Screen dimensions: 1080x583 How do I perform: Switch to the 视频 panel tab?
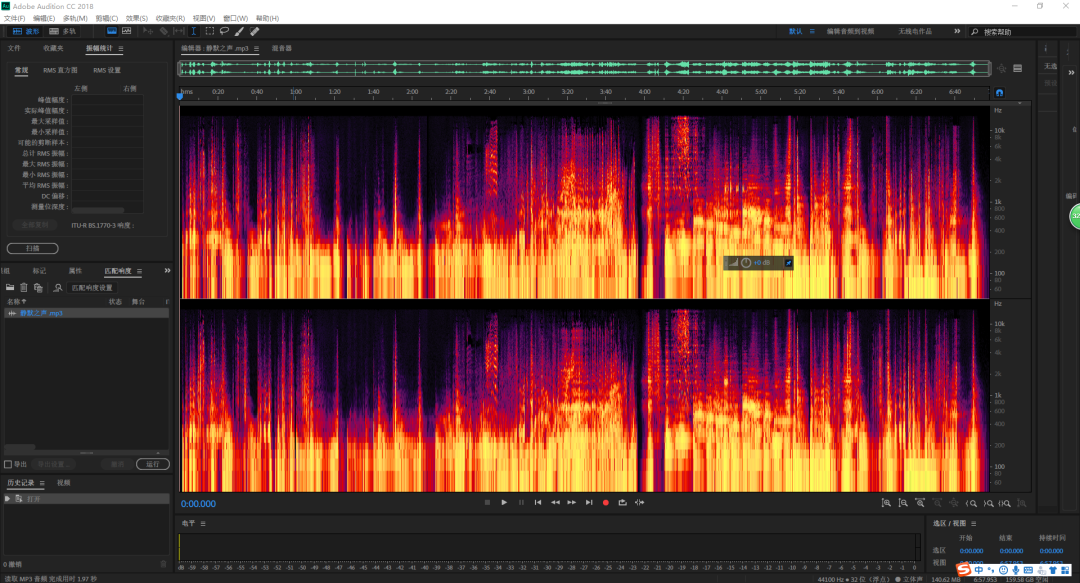coord(63,483)
